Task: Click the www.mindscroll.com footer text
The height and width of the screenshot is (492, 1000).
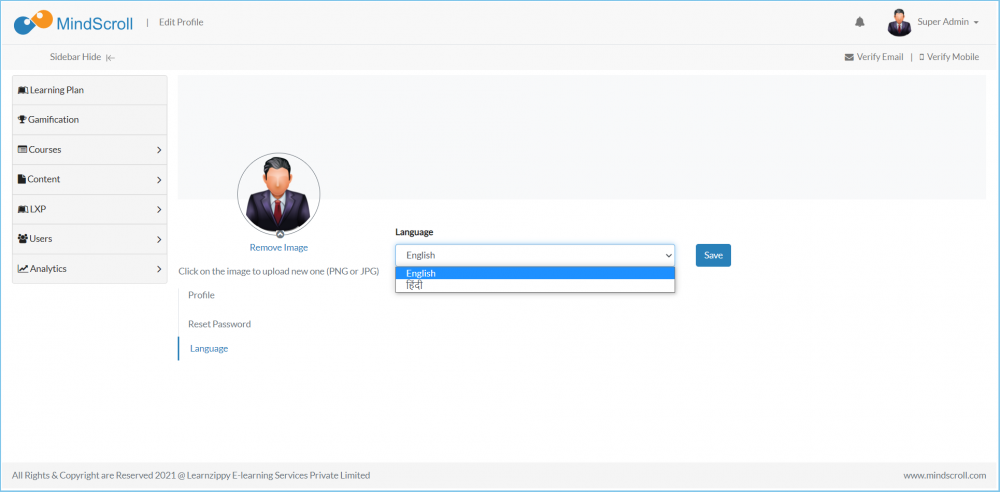Action: pyautogui.click(x=945, y=475)
